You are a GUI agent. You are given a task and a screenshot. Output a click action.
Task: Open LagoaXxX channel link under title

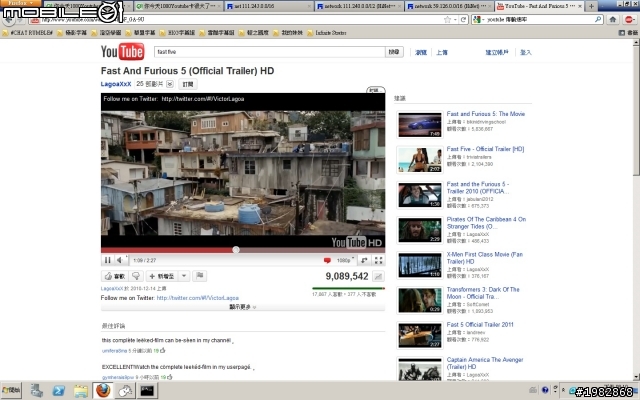116,84
